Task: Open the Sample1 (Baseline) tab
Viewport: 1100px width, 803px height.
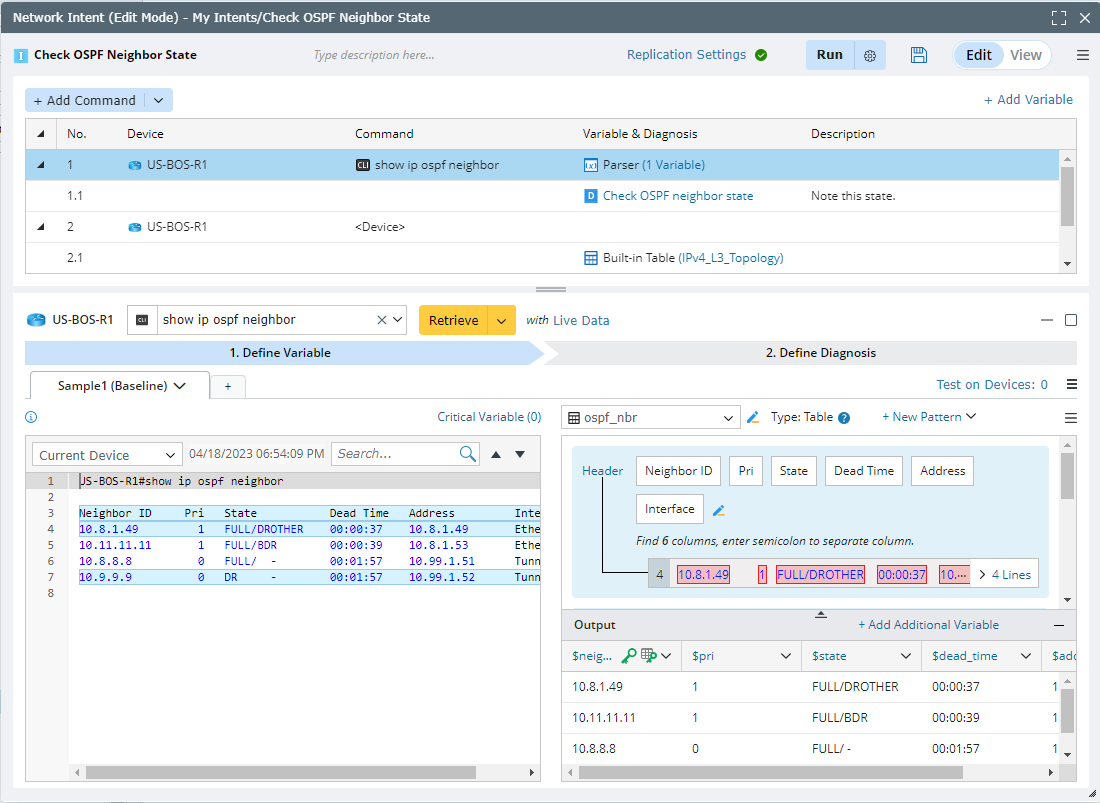Action: tap(120, 386)
